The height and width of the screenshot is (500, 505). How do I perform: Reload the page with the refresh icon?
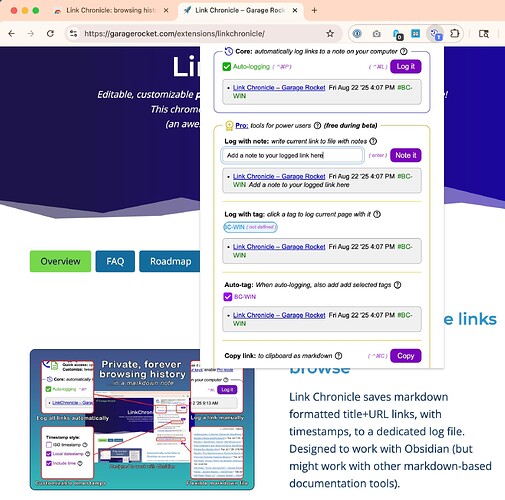coord(50,34)
